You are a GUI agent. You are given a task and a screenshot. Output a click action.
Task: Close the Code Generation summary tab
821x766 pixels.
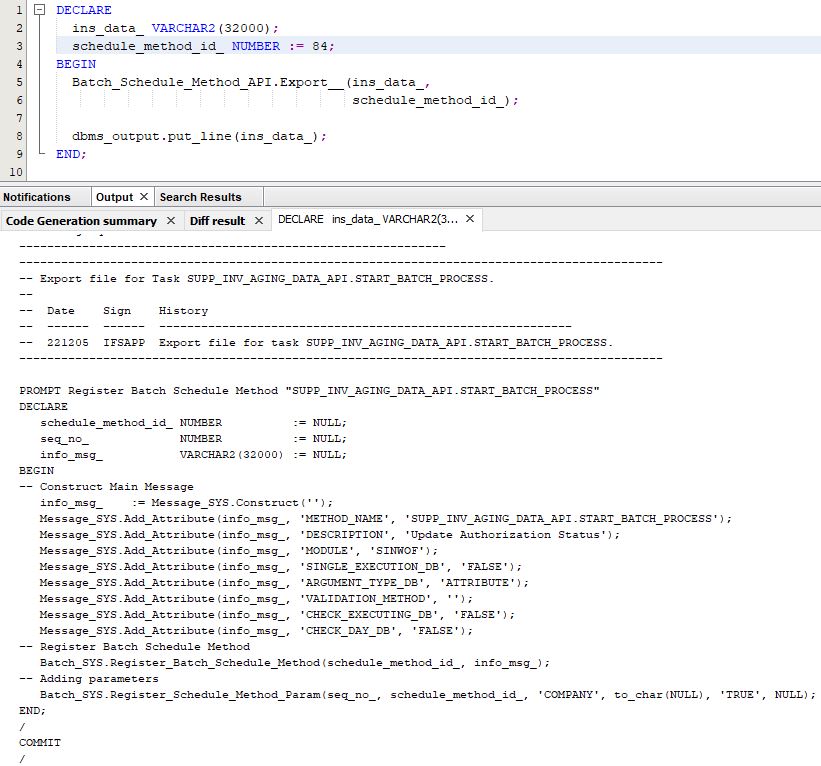[171, 221]
